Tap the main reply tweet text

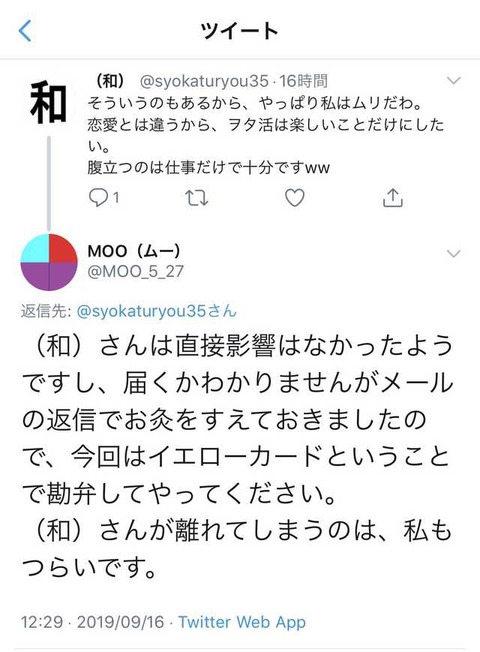[x=237, y=457]
